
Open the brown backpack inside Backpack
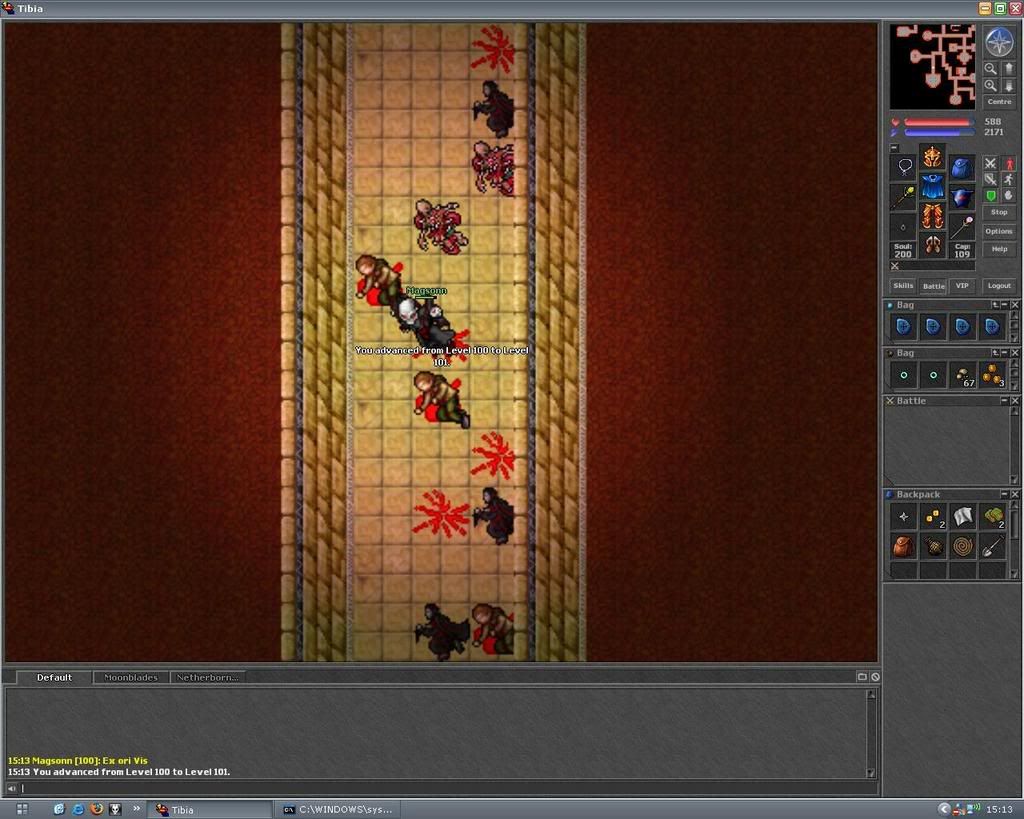903,546
